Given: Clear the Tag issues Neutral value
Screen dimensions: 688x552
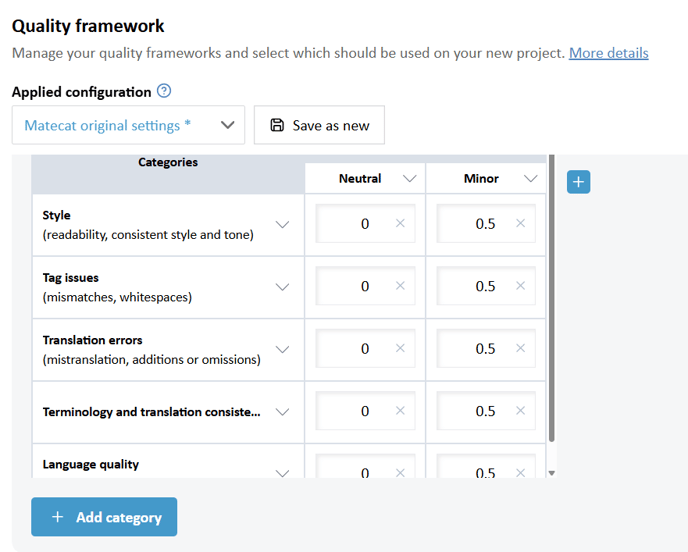Looking at the screenshot, I should click(x=400, y=286).
